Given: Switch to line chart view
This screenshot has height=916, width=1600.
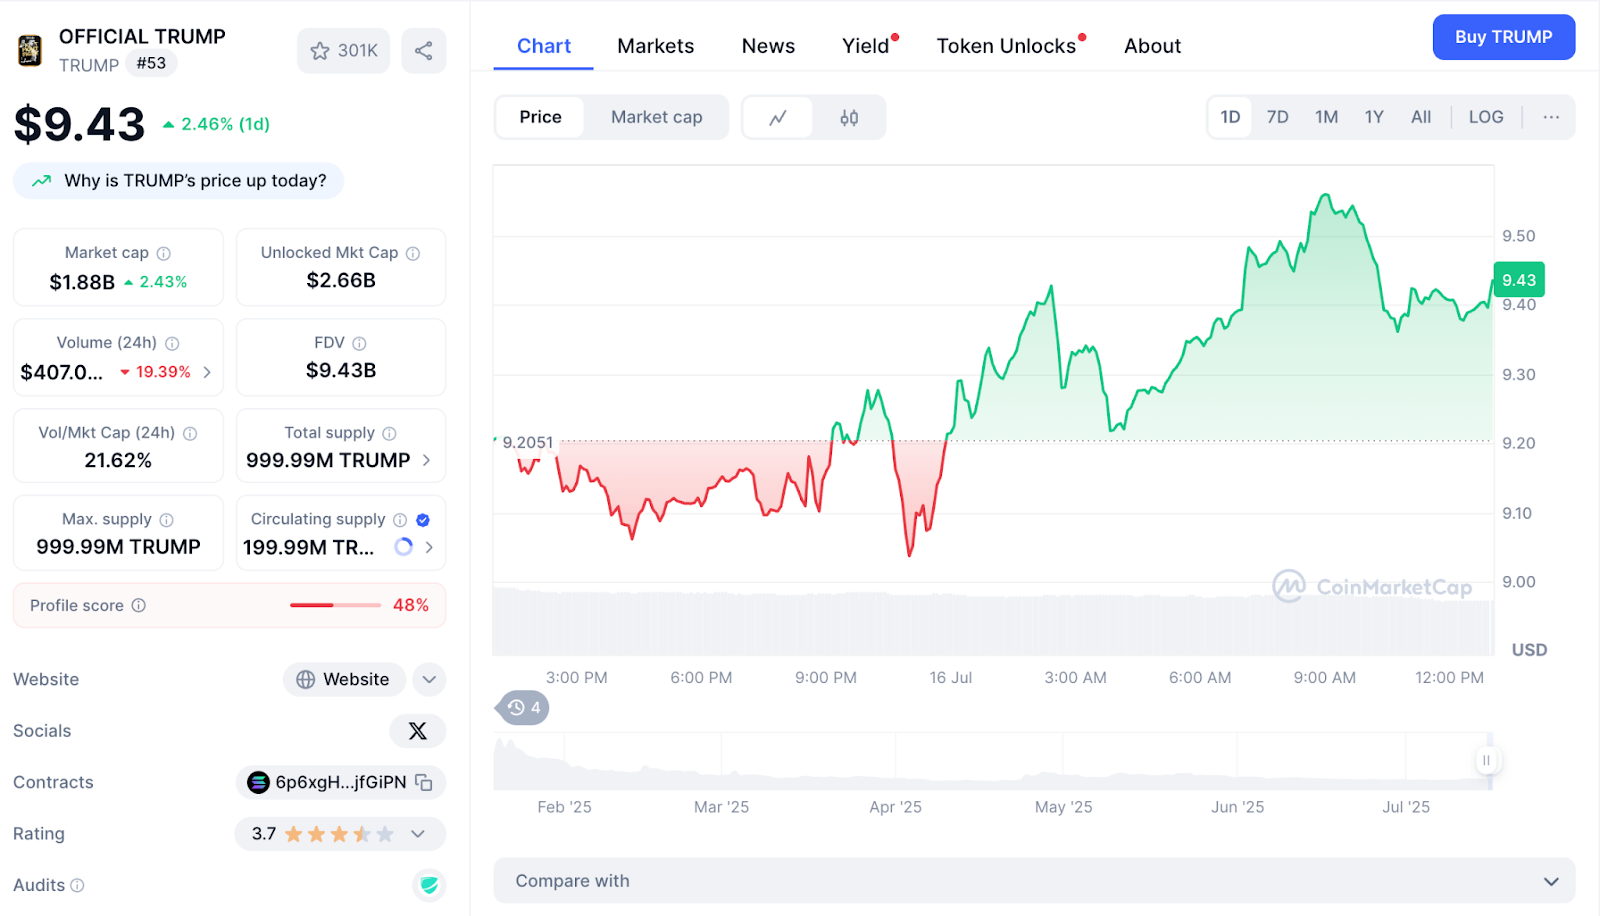Looking at the screenshot, I should 778,118.
